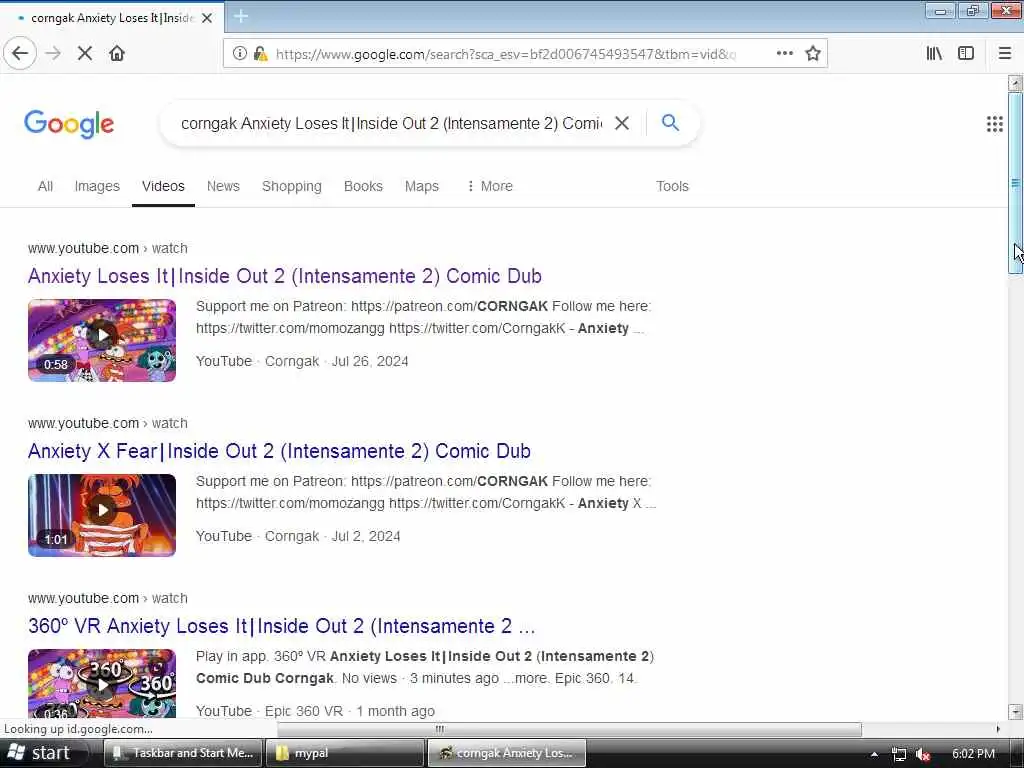Open page actions three-dot menu
The width and height of the screenshot is (1024, 768).
(x=785, y=54)
